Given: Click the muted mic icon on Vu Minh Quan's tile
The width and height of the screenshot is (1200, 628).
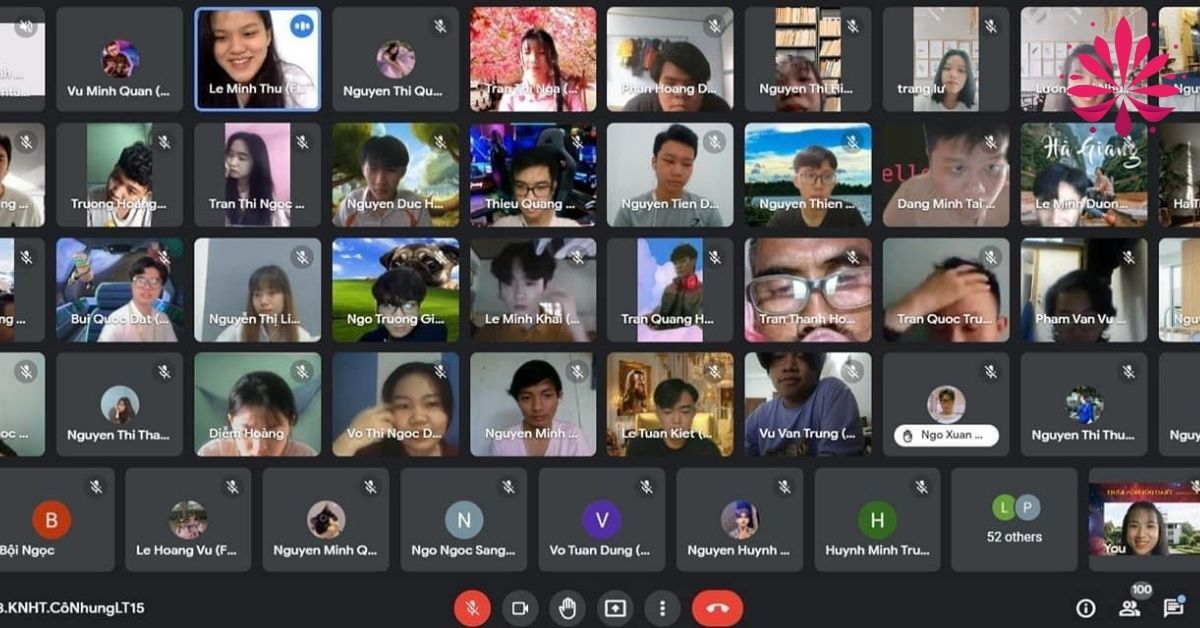Looking at the screenshot, I should tap(164, 27).
